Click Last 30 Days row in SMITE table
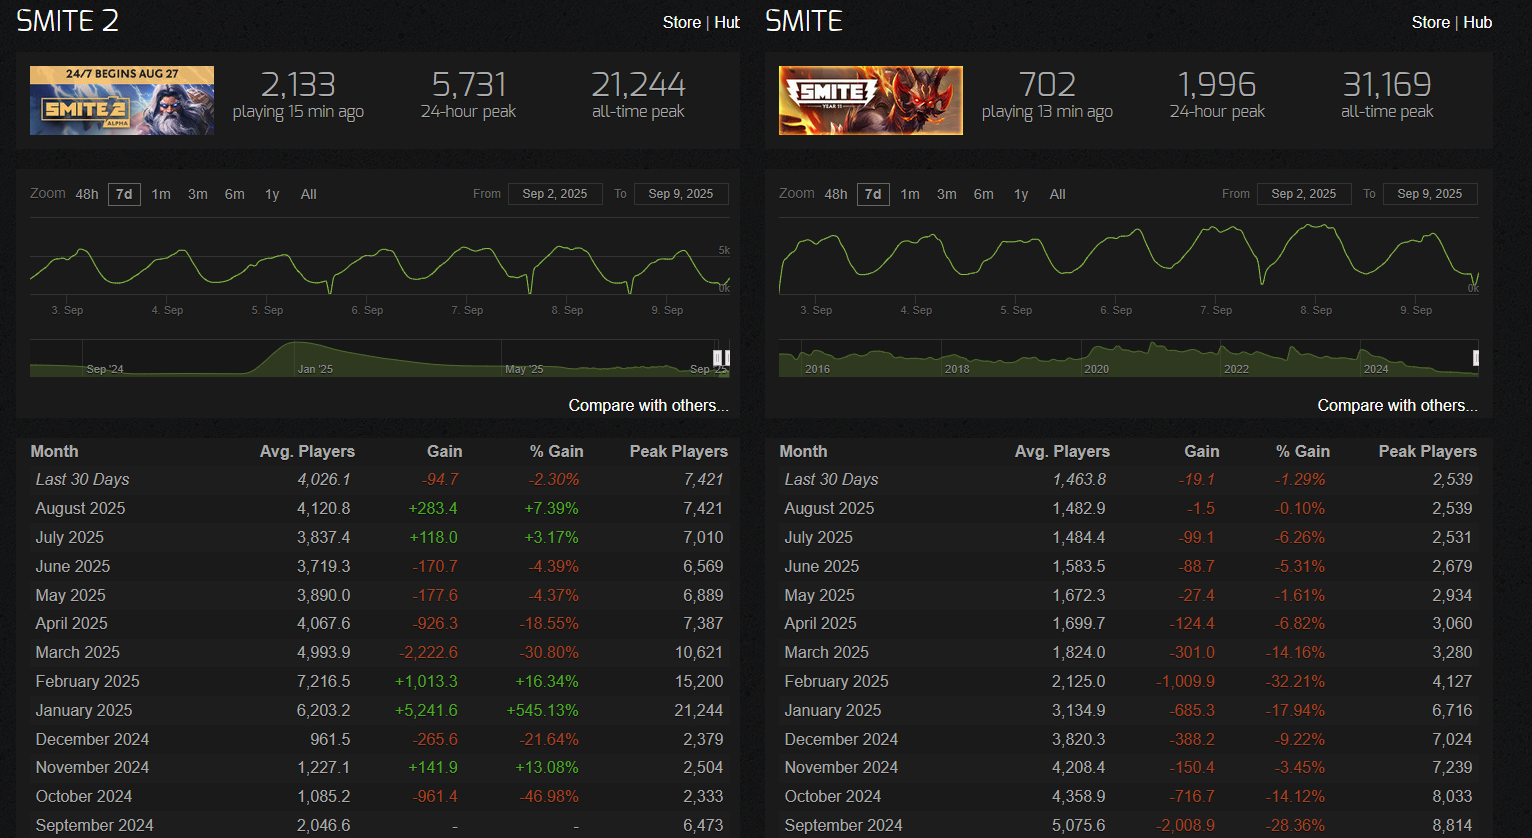 (x=1129, y=480)
